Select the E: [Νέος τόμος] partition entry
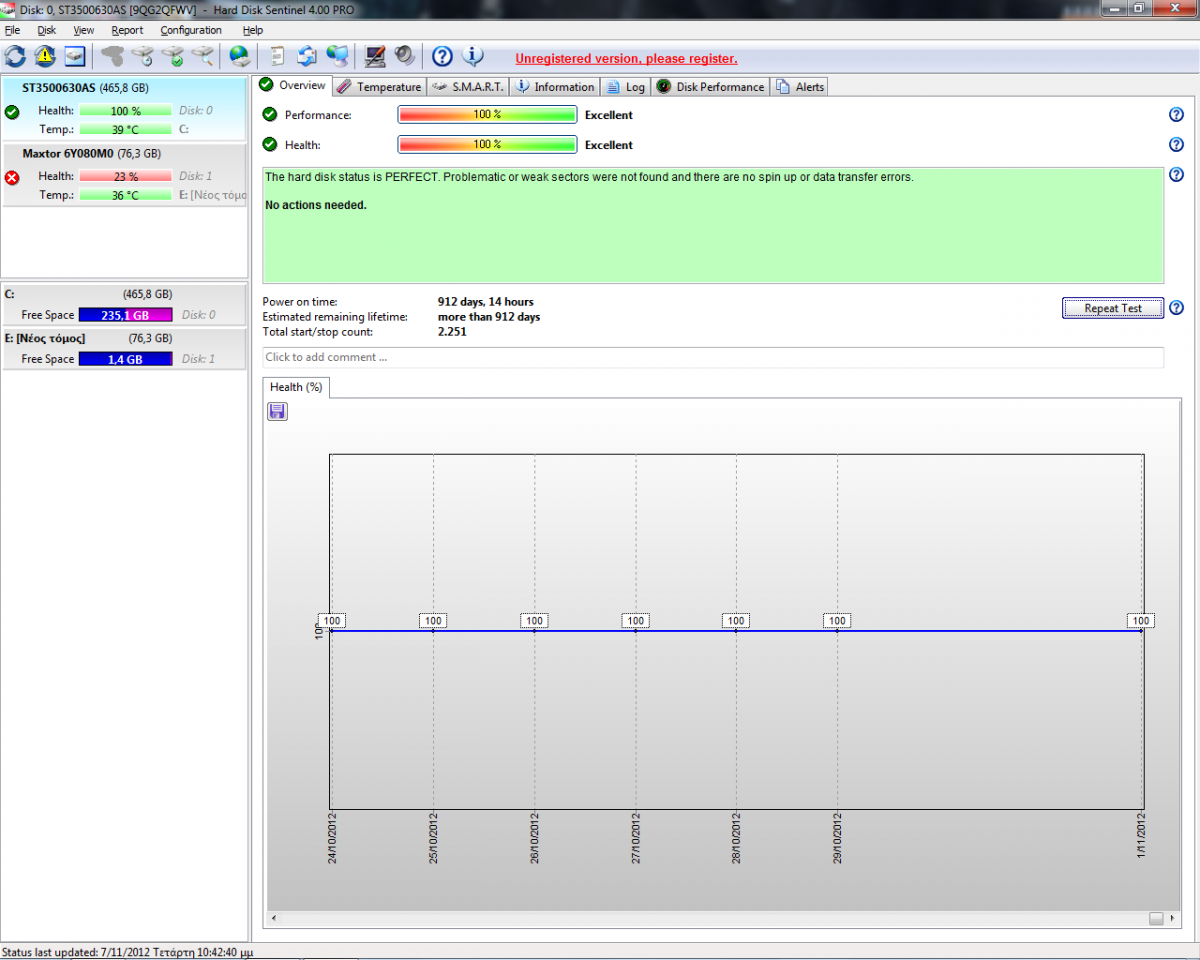This screenshot has height=960, width=1200. point(124,349)
